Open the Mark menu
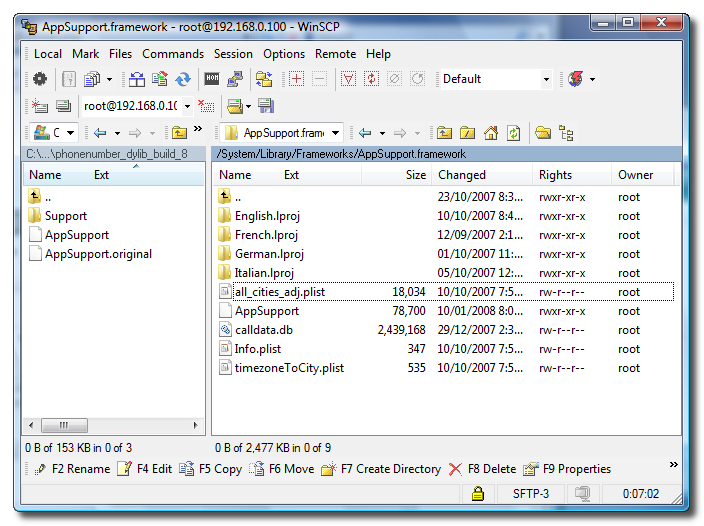Viewport: 704px width, 526px height. tap(85, 54)
